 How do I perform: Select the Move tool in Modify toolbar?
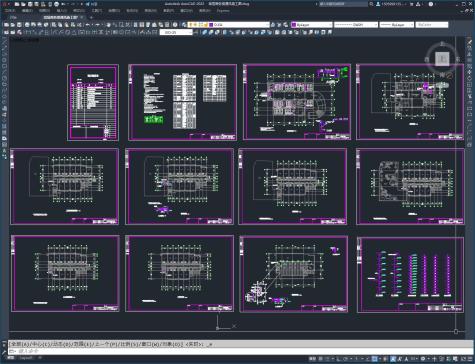(x=470, y=72)
